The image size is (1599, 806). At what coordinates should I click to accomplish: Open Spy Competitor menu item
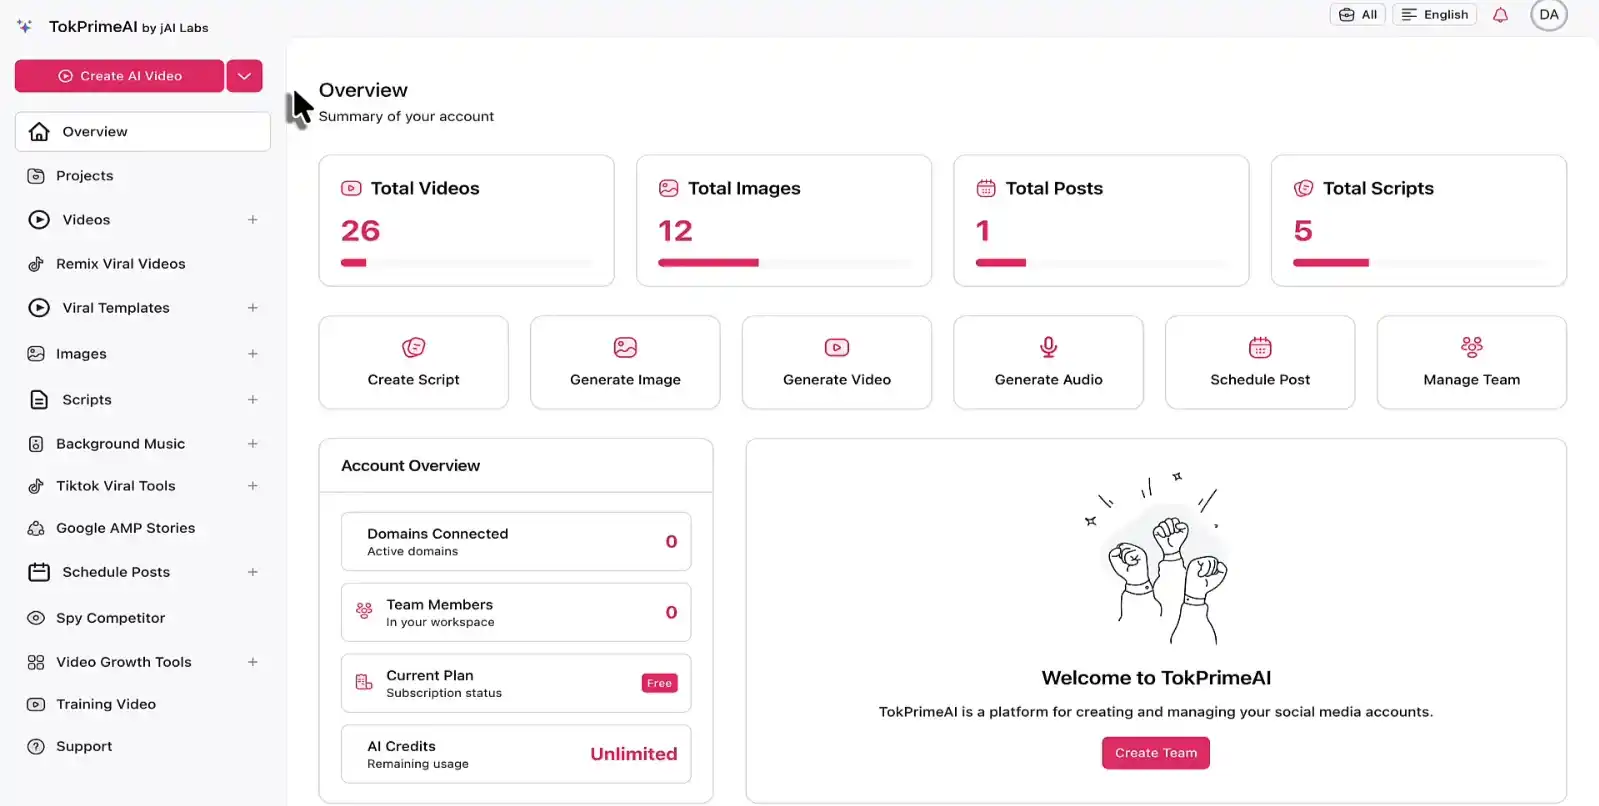[x=111, y=618]
